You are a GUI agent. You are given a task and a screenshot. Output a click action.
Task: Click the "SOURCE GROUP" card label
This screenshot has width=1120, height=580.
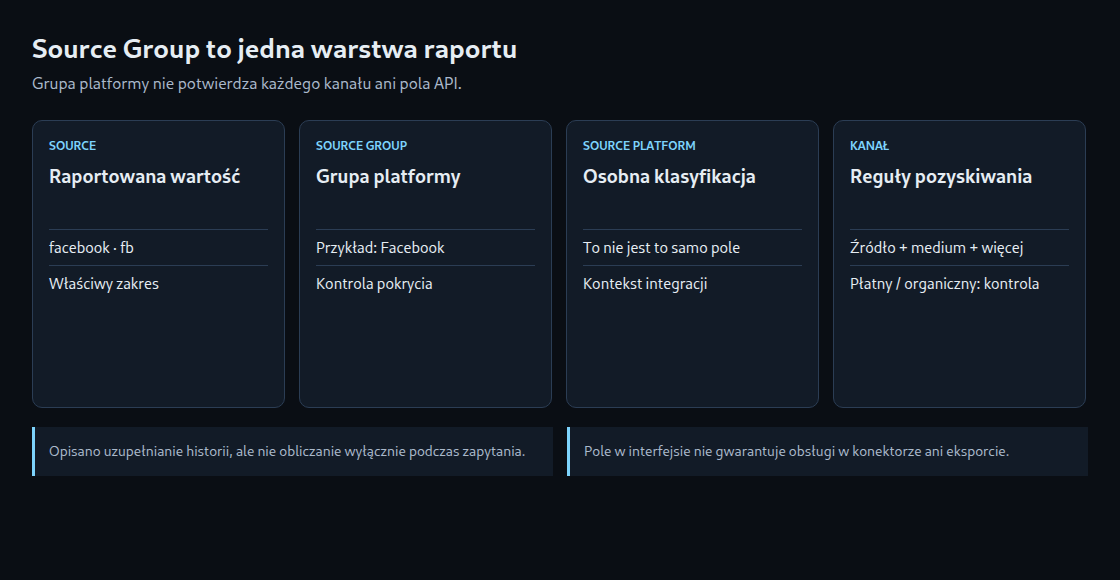point(361,146)
